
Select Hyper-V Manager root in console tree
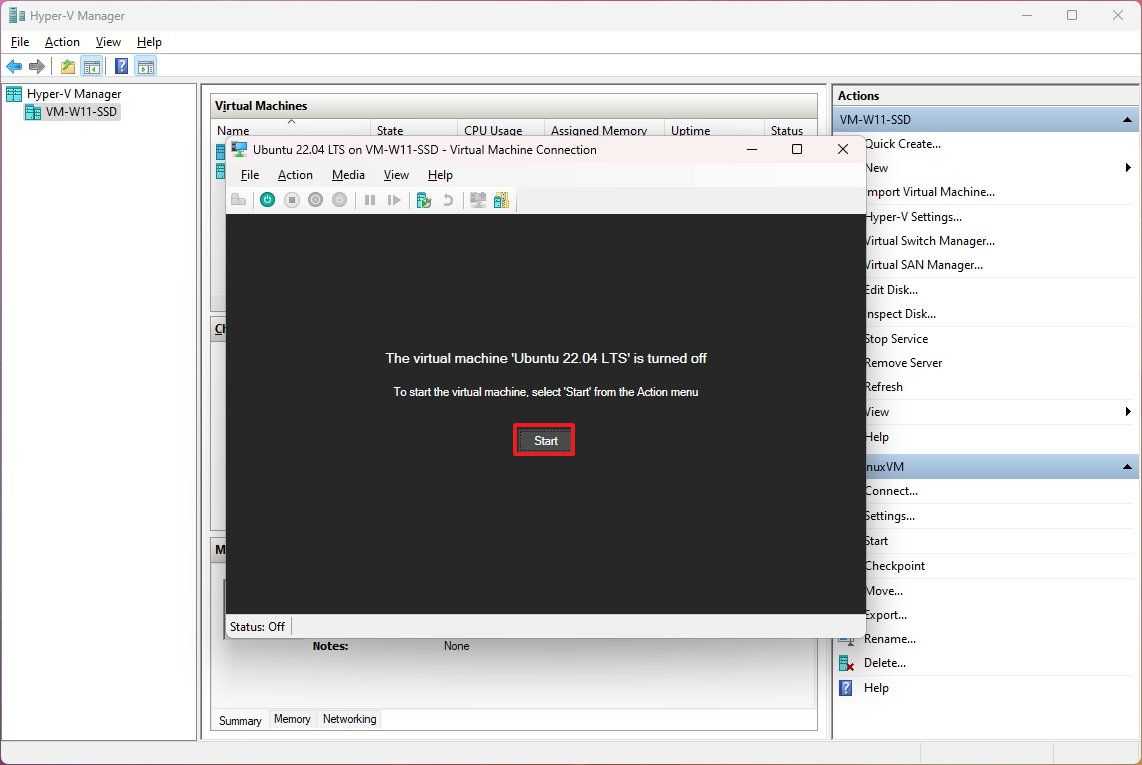74,94
